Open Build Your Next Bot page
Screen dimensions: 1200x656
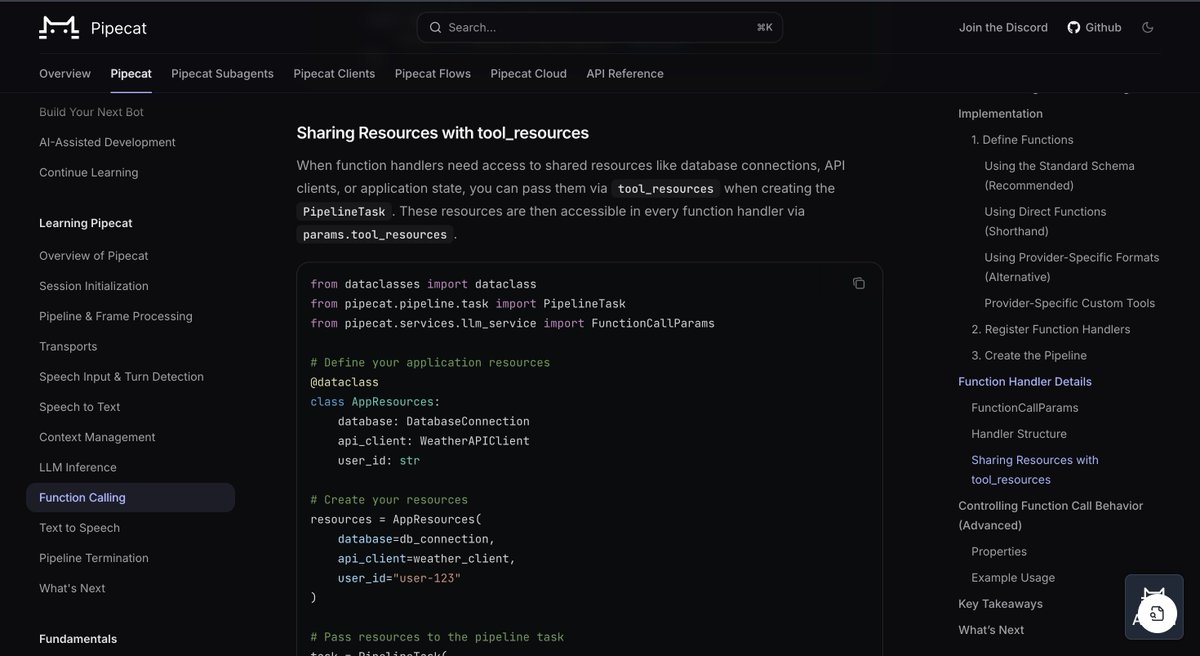point(91,112)
